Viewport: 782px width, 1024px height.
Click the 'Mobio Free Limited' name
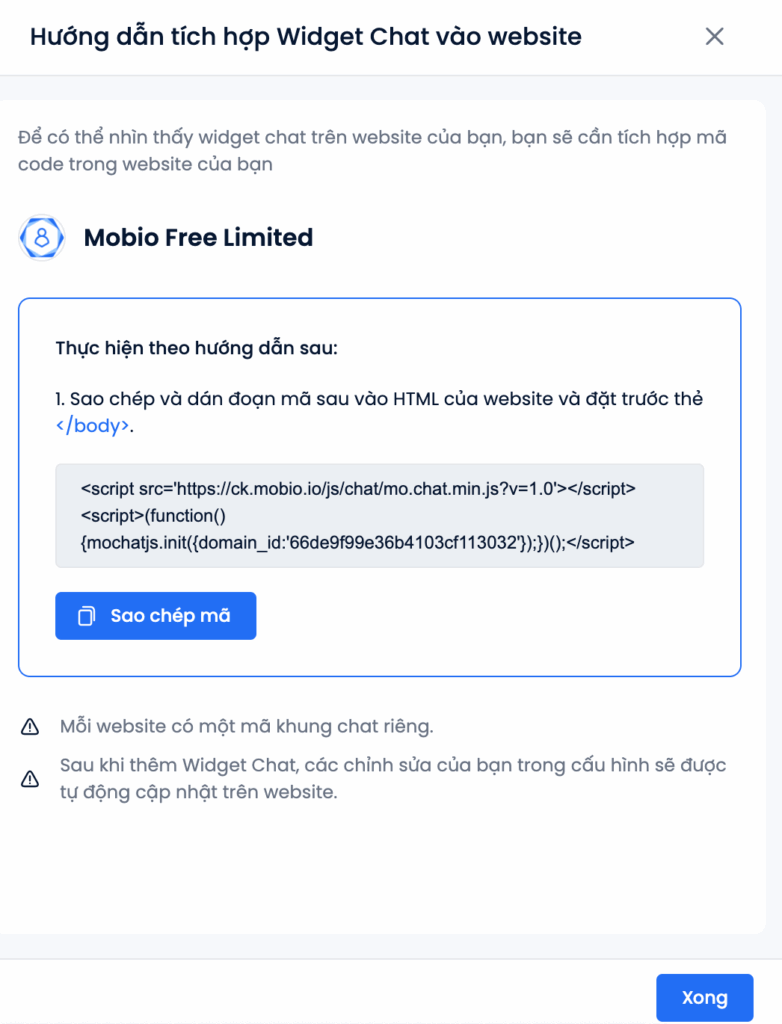coord(199,237)
